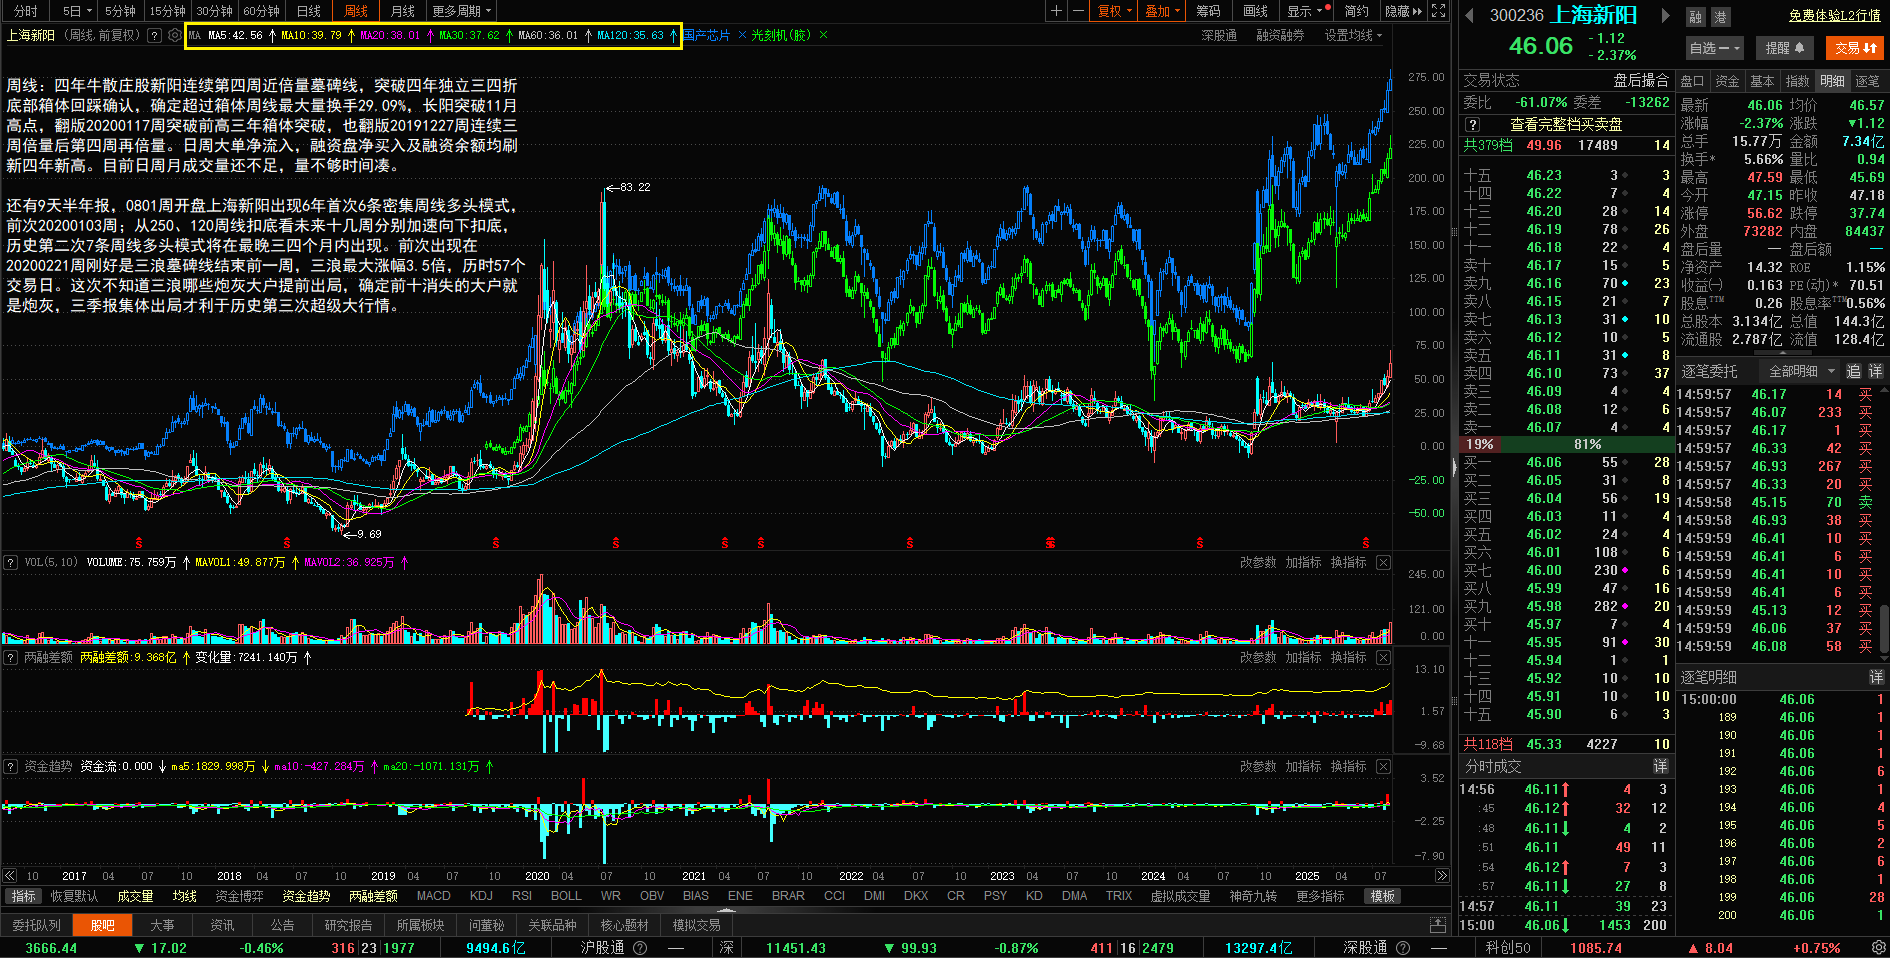Click 详 detail button for 逐笔明细
Screen dimensions: 1890x958
[x=1876, y=677]
